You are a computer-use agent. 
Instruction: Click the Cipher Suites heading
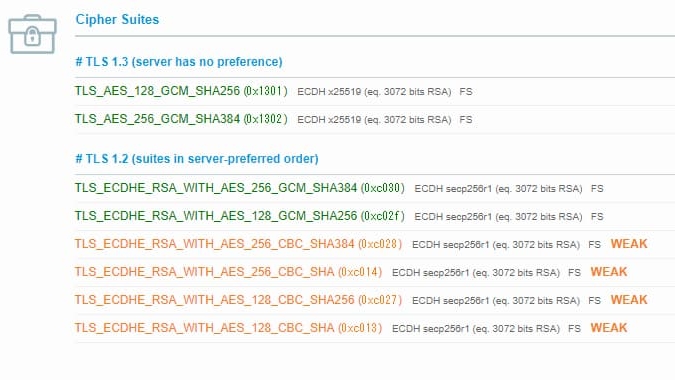(x=117, y=19)
